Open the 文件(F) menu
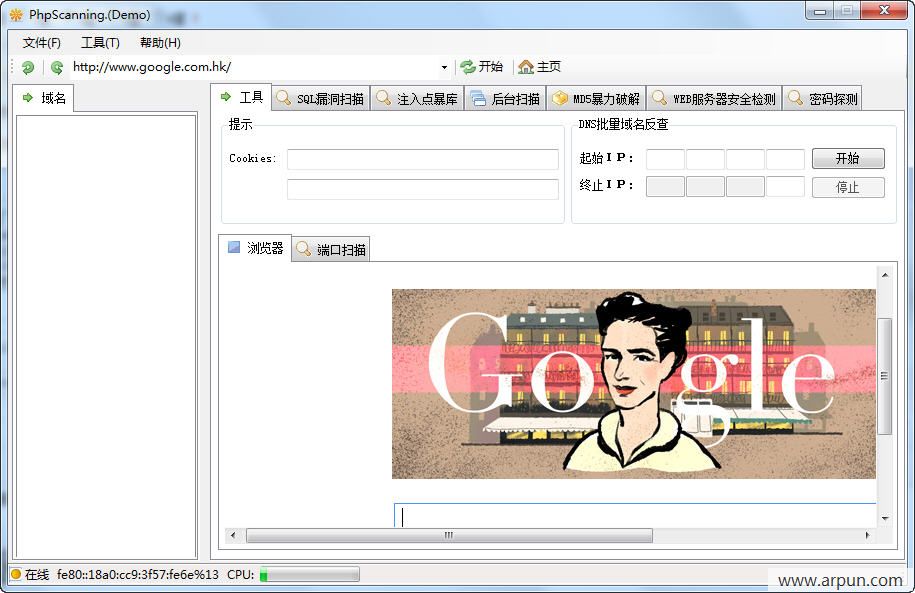The height and width of the screenshot is (593, 915). [x=42, y=43]
